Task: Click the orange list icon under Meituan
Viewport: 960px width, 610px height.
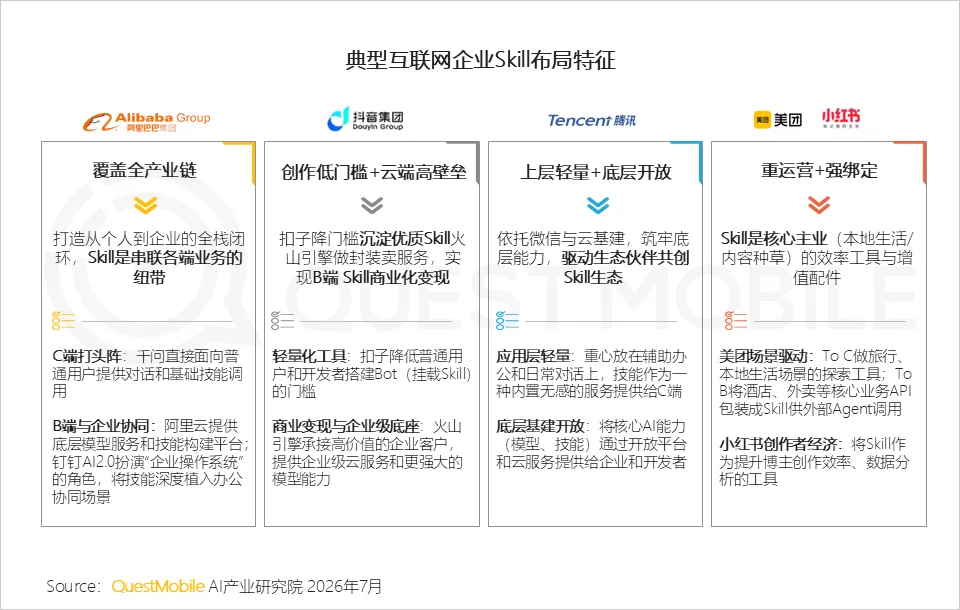Action: click(735, 321)
